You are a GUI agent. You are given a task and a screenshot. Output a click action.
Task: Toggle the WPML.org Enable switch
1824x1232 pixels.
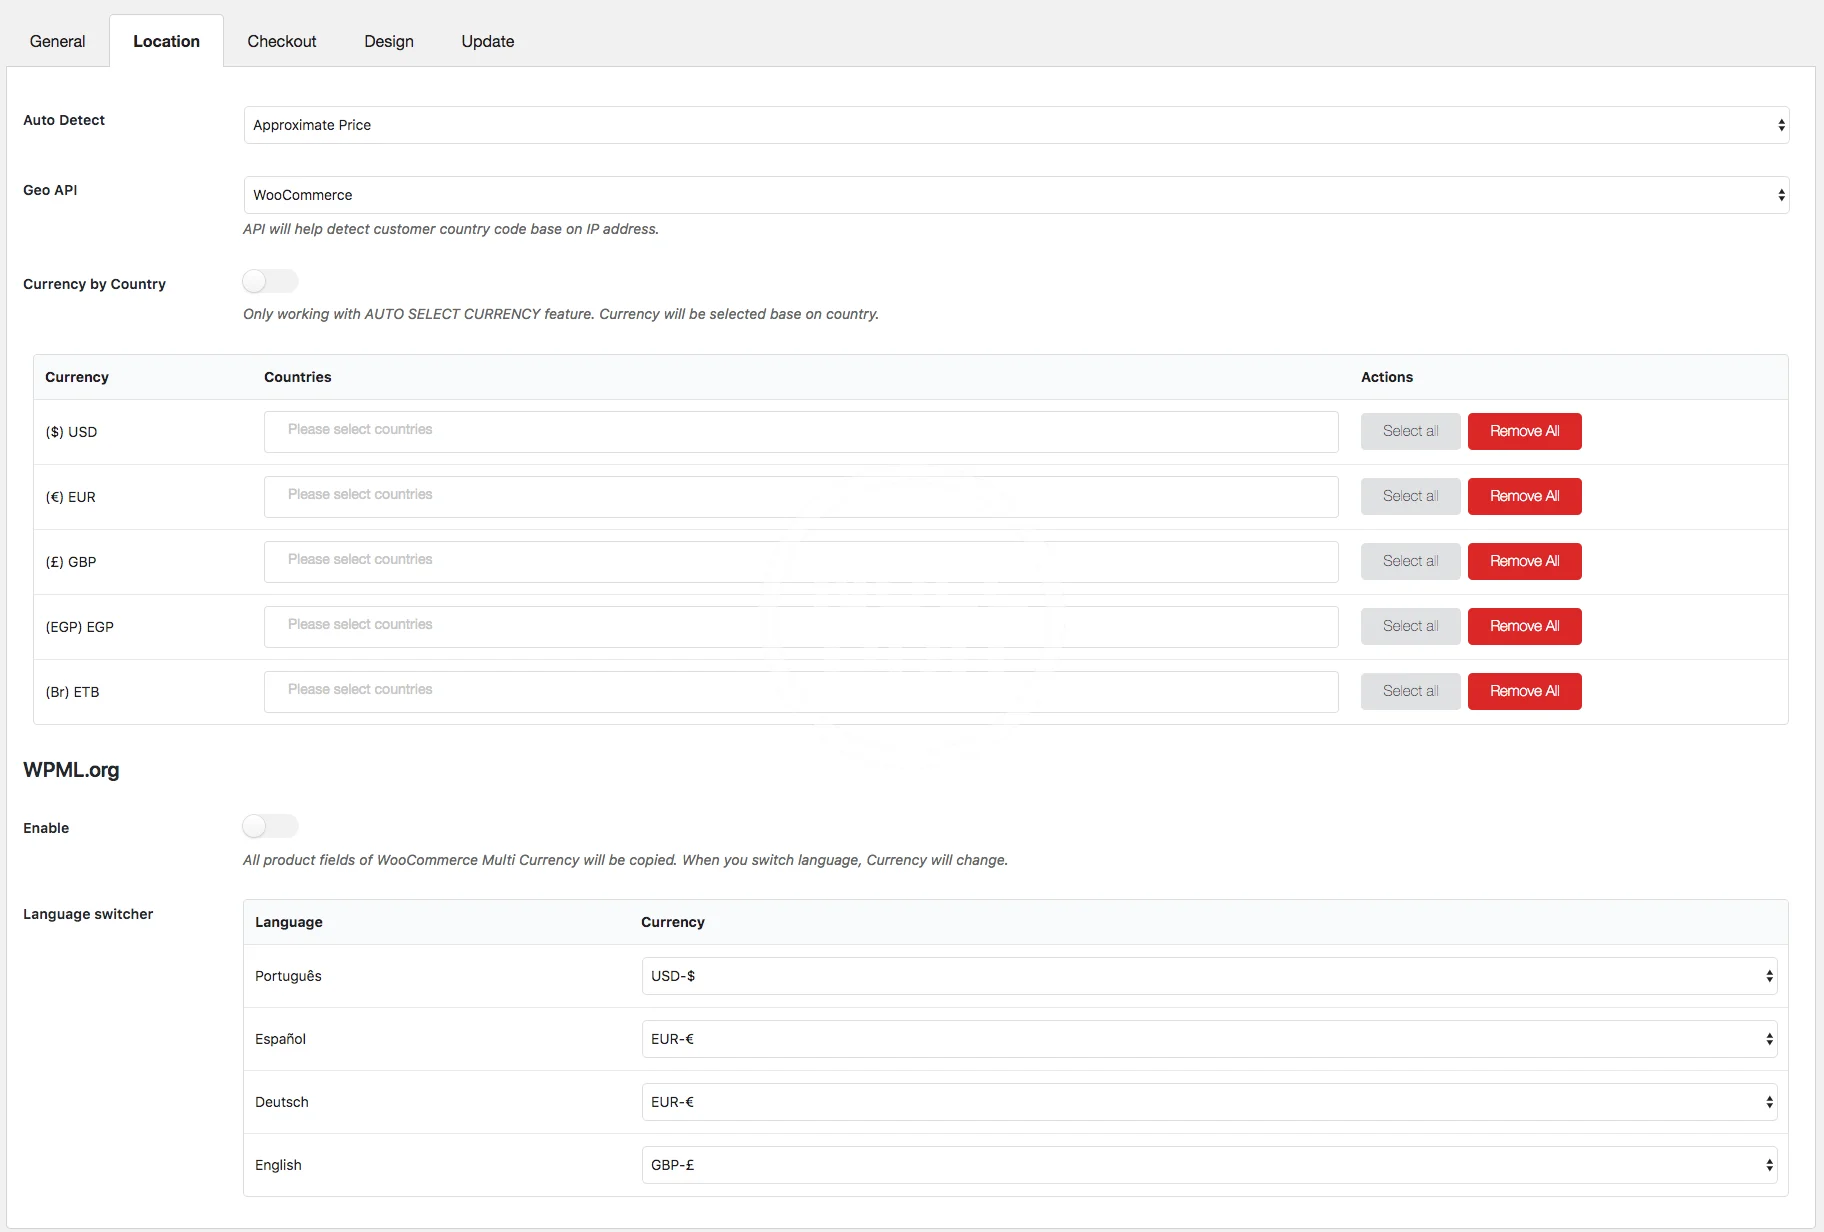pyautogui.click(x=270, y=826)
